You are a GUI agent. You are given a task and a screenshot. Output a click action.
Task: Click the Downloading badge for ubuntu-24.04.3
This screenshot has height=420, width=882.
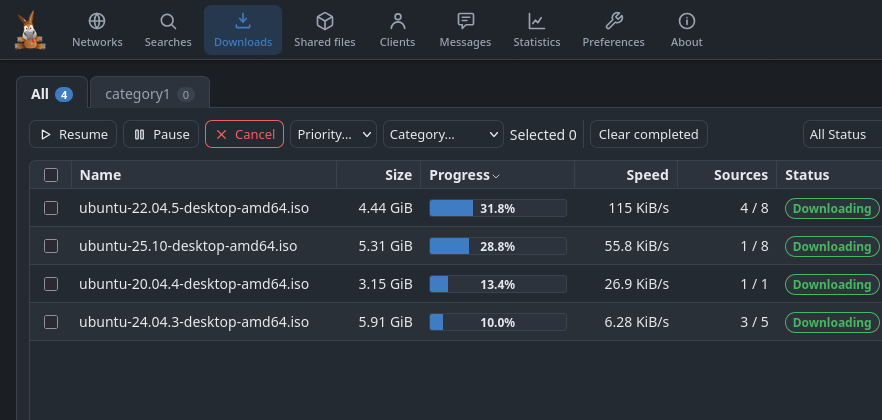832,322
